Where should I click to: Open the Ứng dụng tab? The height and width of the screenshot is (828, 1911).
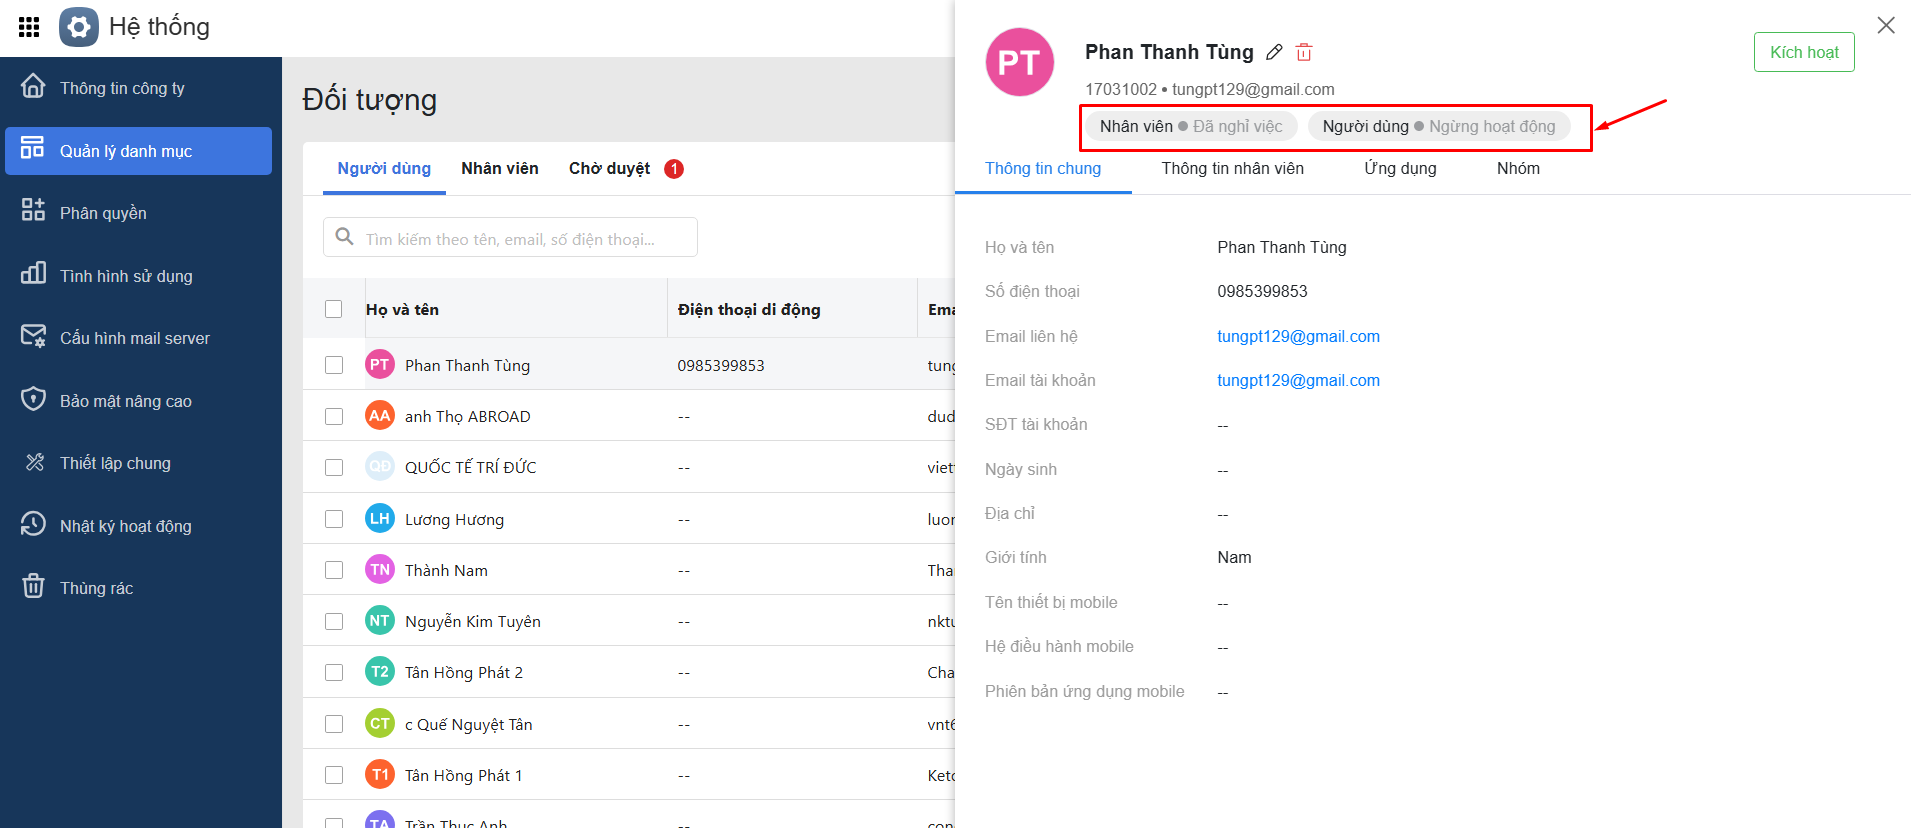point(1400,168)
